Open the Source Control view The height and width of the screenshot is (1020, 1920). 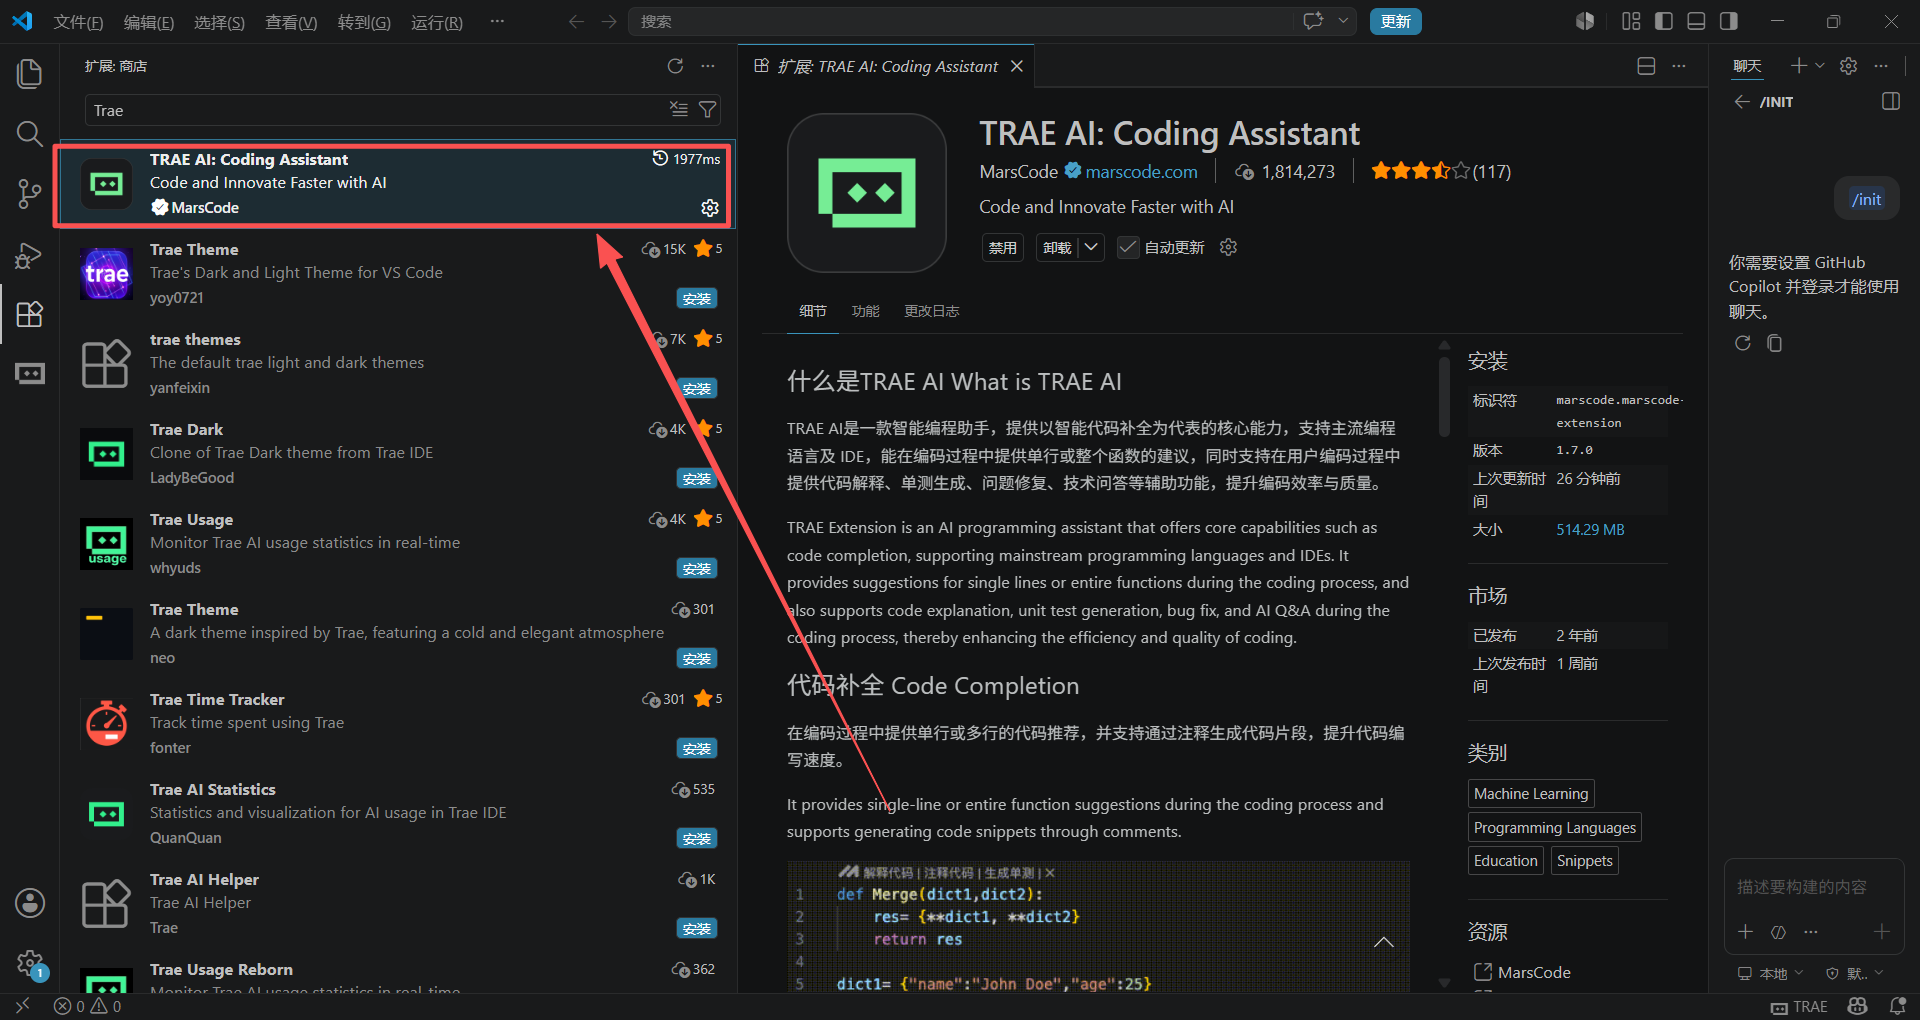coord(30,194)
